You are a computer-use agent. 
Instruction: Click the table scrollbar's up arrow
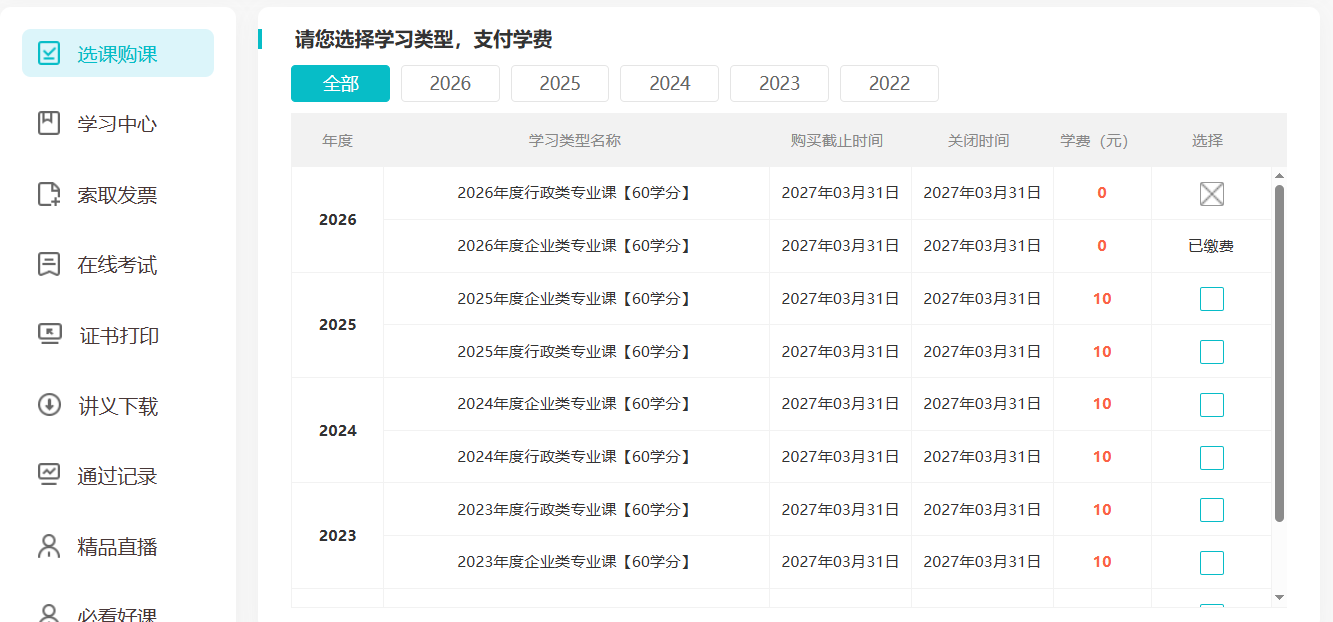[1279, 176]
